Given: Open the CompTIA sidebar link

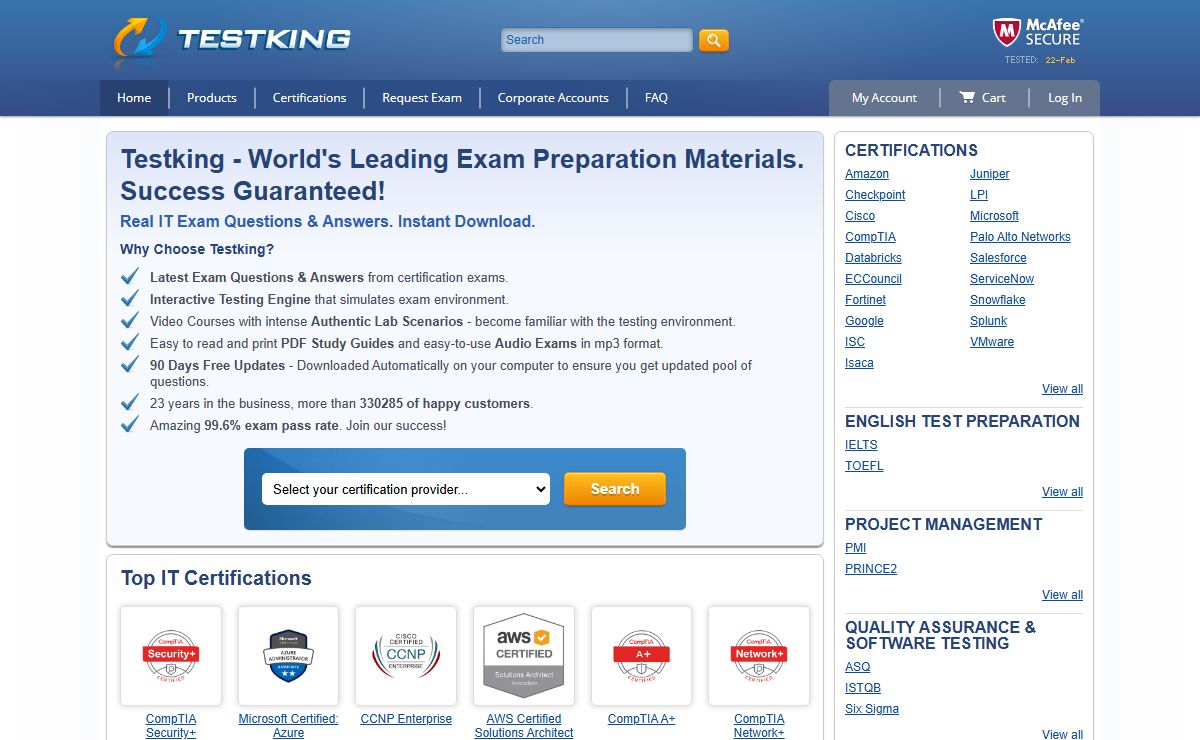Looking at the screenshot, I should [x=870, y=237].
